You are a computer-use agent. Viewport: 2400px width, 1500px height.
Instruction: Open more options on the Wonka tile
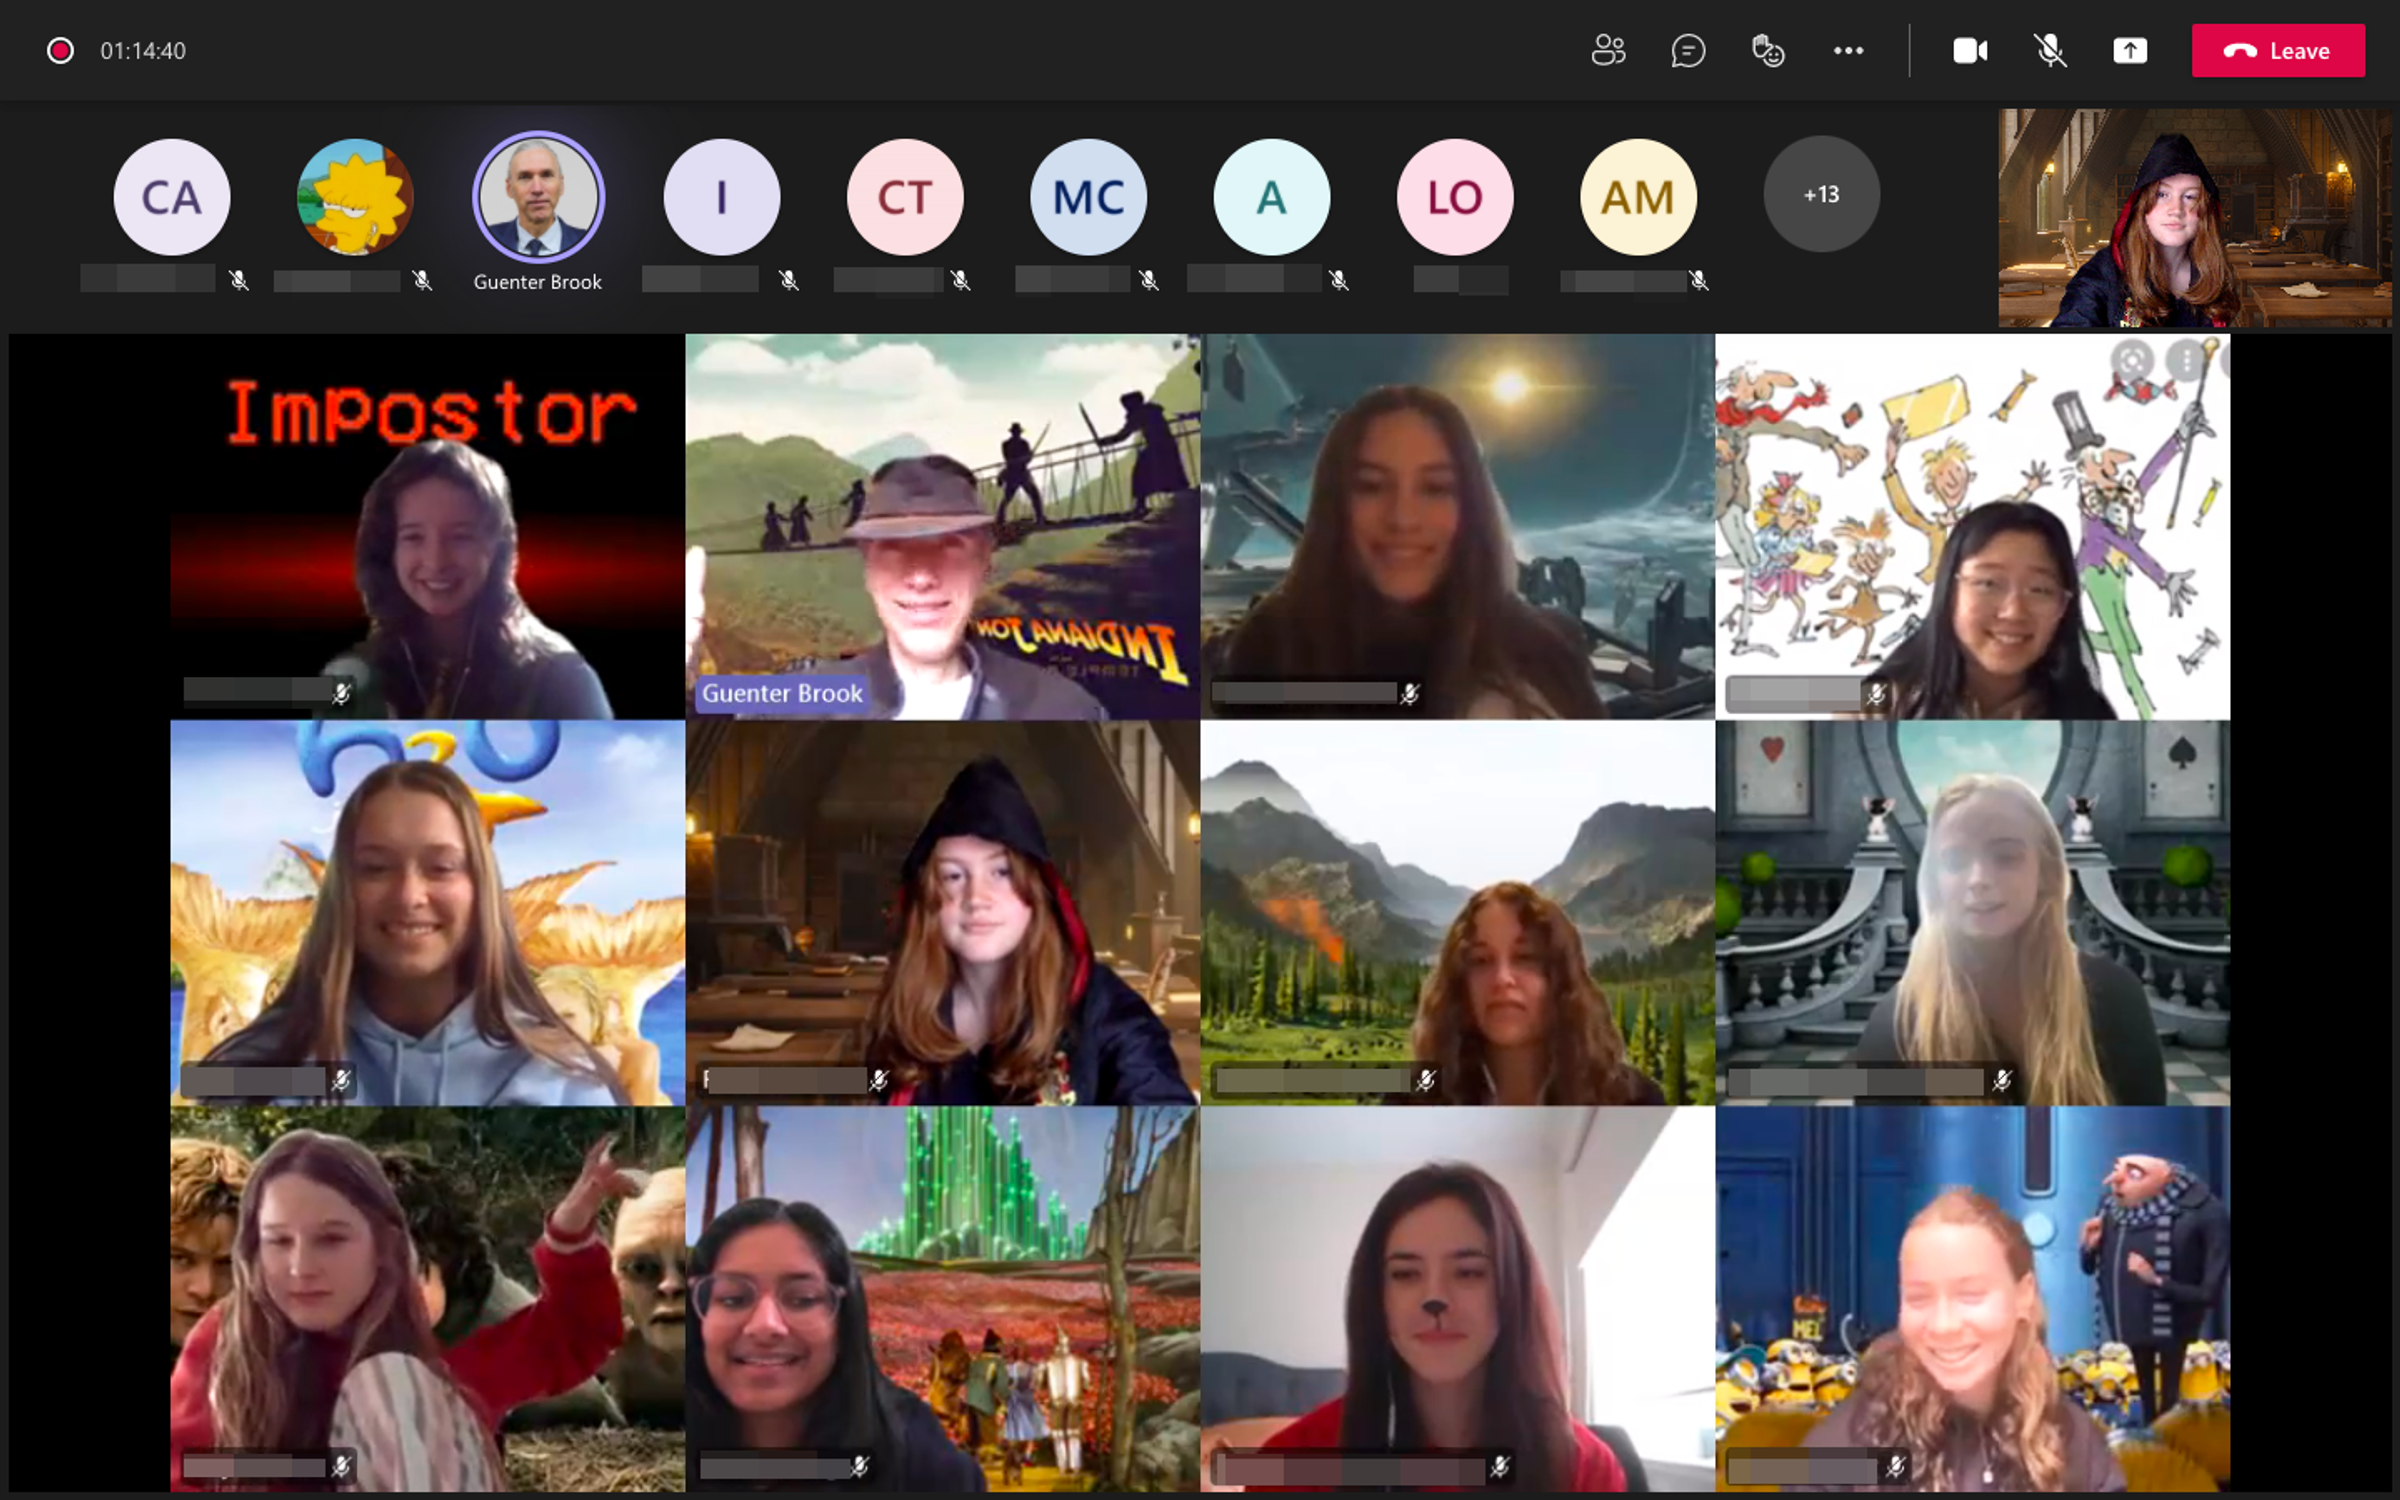[2187, 360]
